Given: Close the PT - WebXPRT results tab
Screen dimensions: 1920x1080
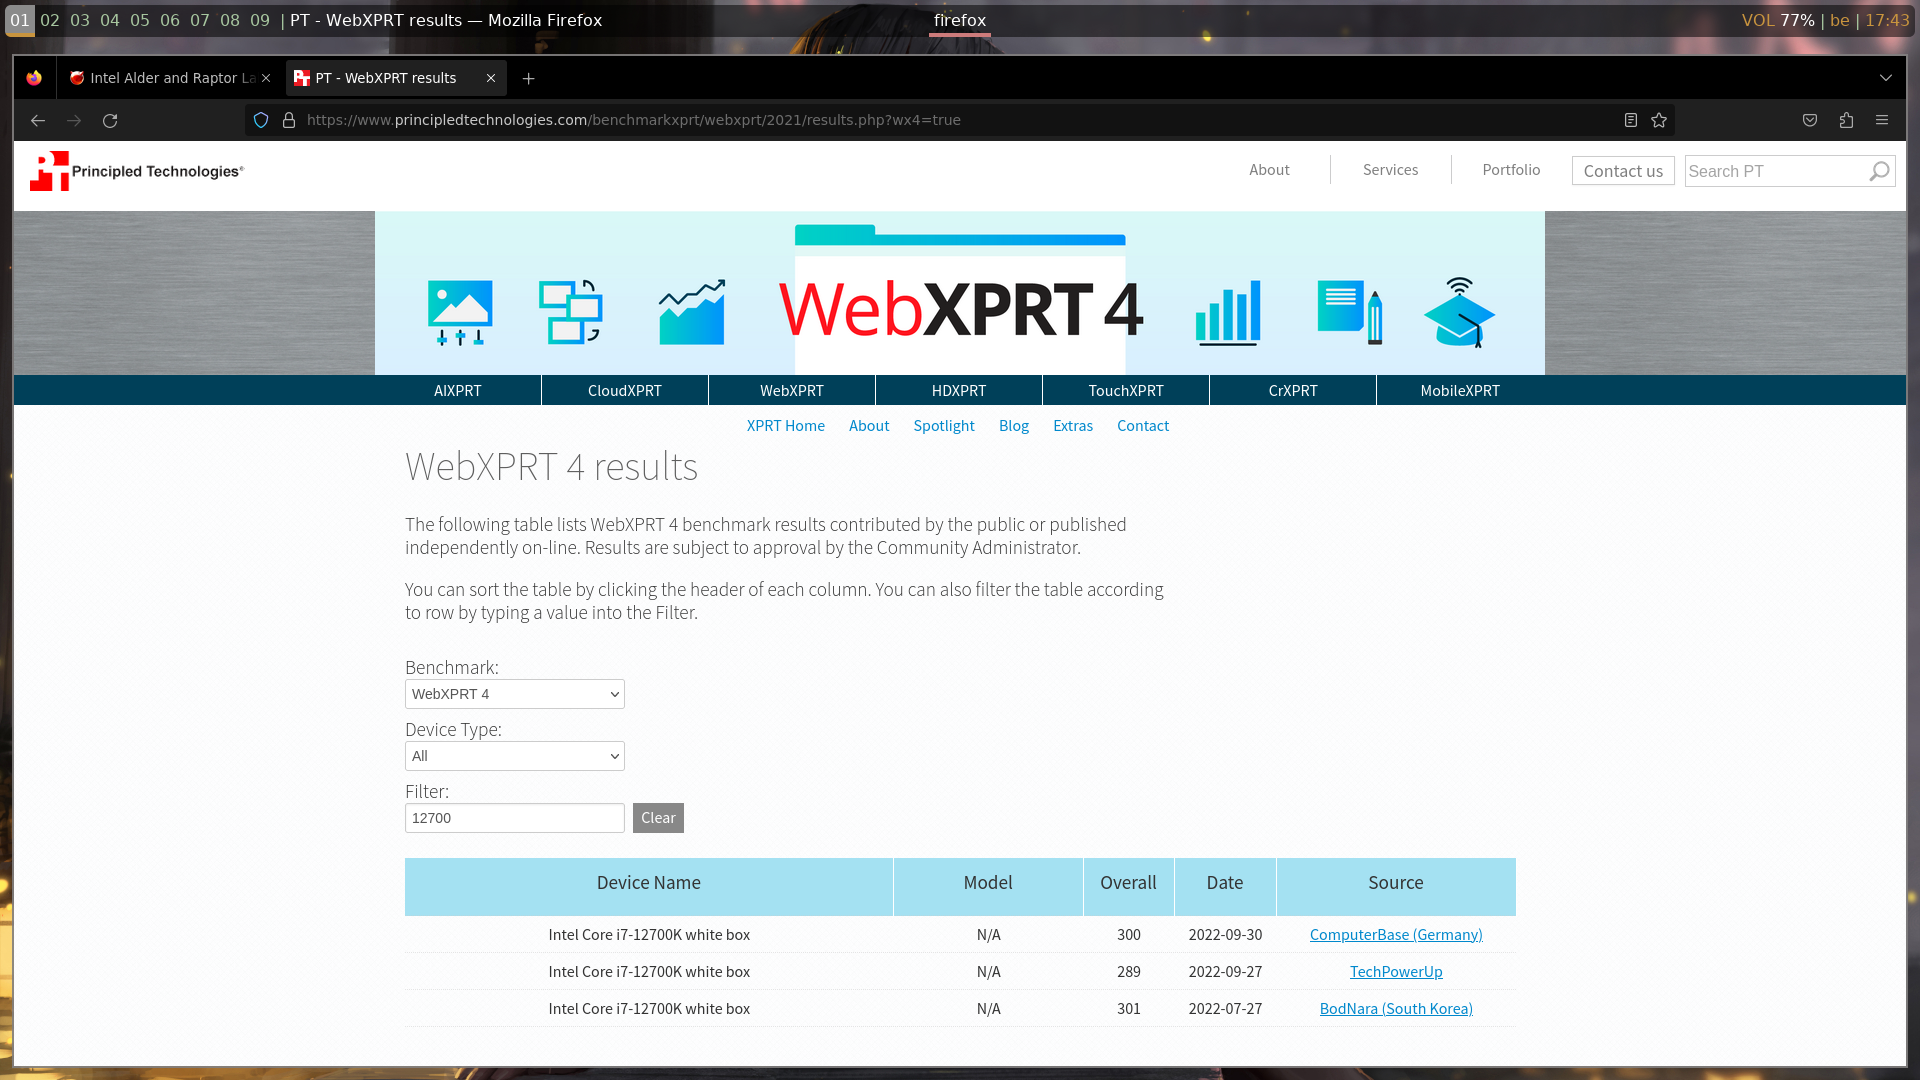Looking at the screenshot, I should click(x=491, y=78).
